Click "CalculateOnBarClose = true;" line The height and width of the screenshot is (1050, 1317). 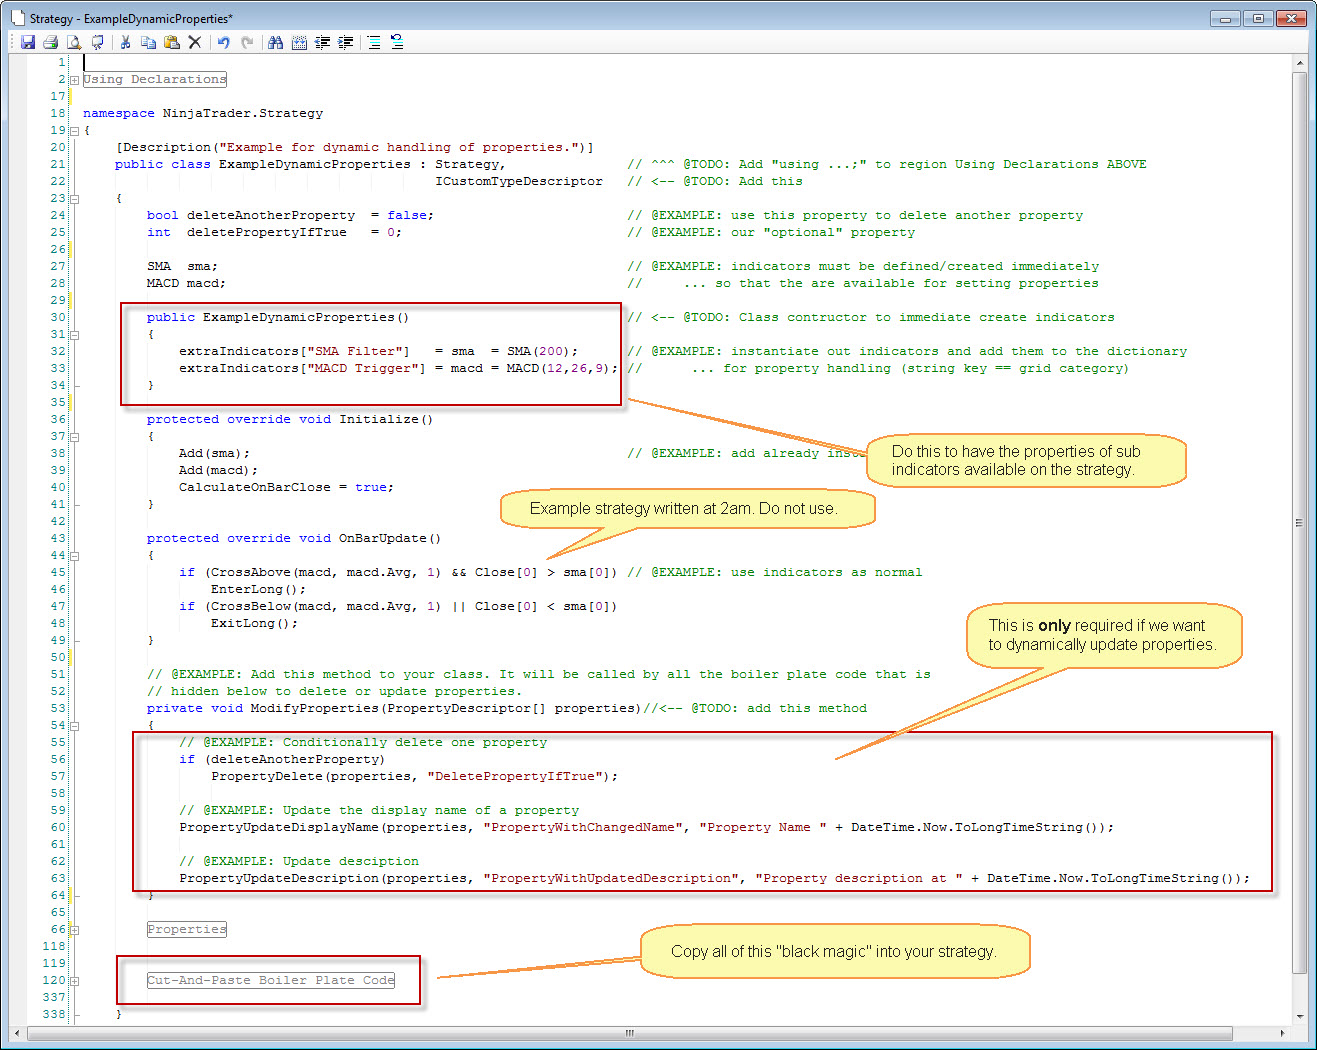pyautogui.click(x=287, y=487)
